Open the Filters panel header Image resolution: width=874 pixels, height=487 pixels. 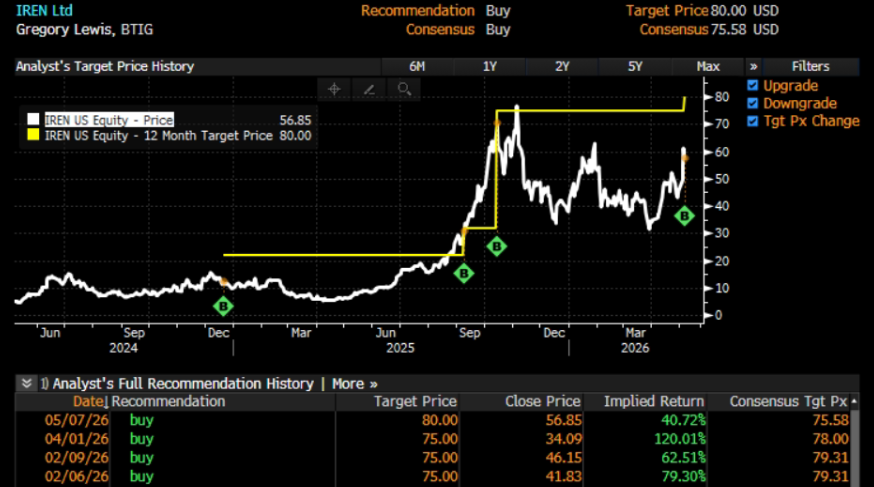tap(810, 66)
